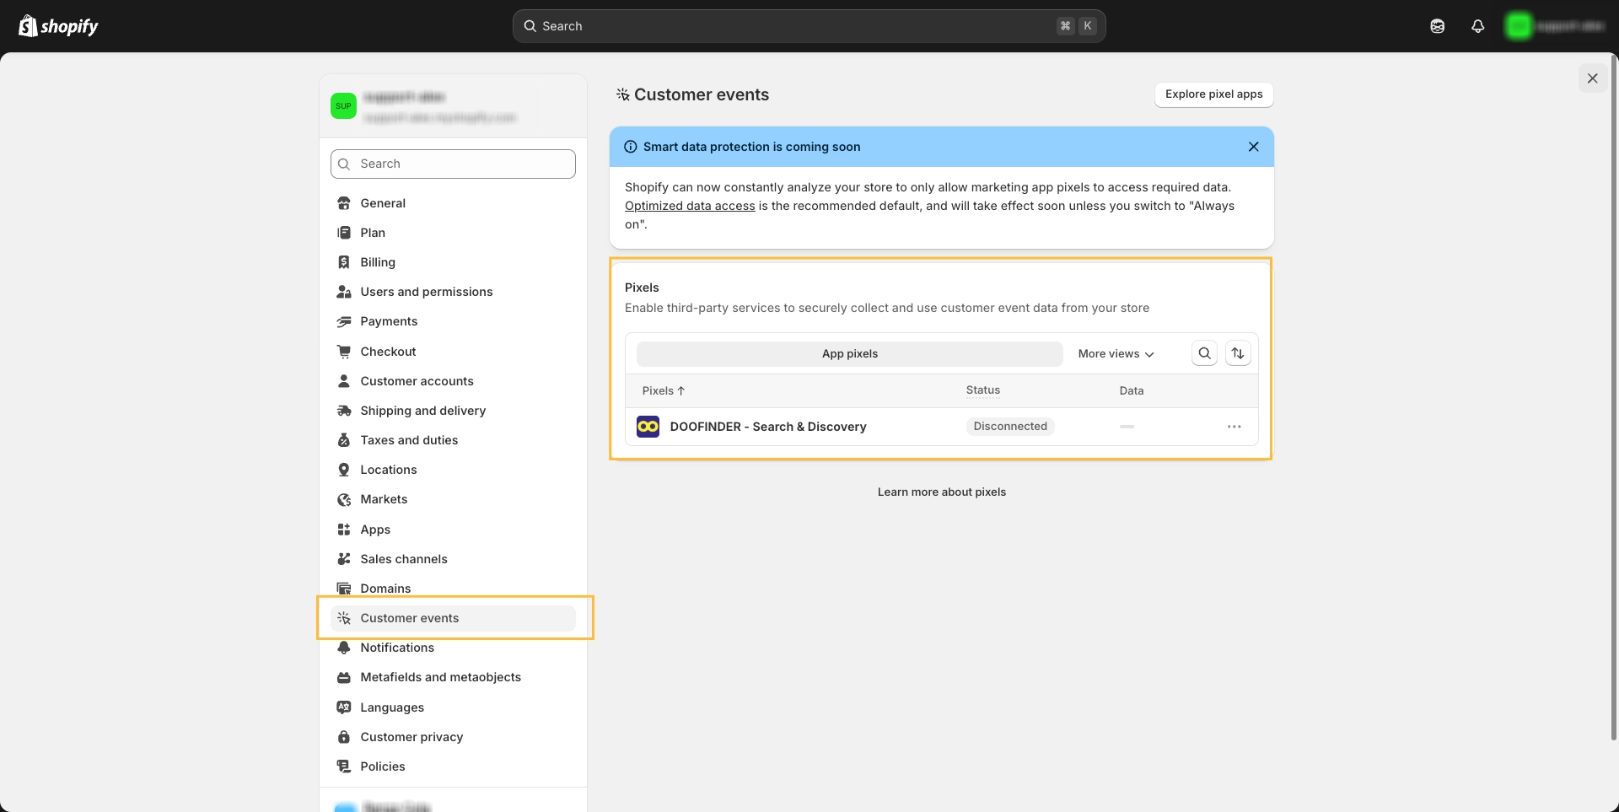Click the Customer accounts person icon
1619x812 pixels.
344,381
